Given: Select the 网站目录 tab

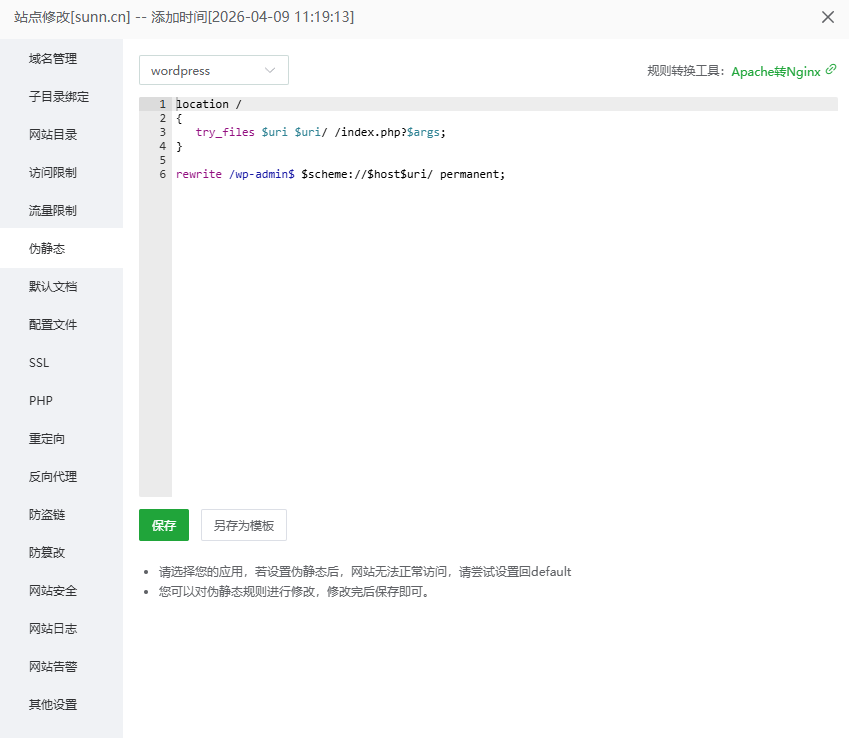Looking at the screenshot, I should tap(53, 135).
